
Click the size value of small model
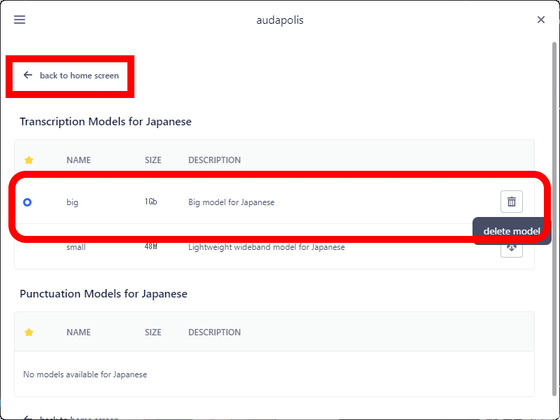point(151,246)
